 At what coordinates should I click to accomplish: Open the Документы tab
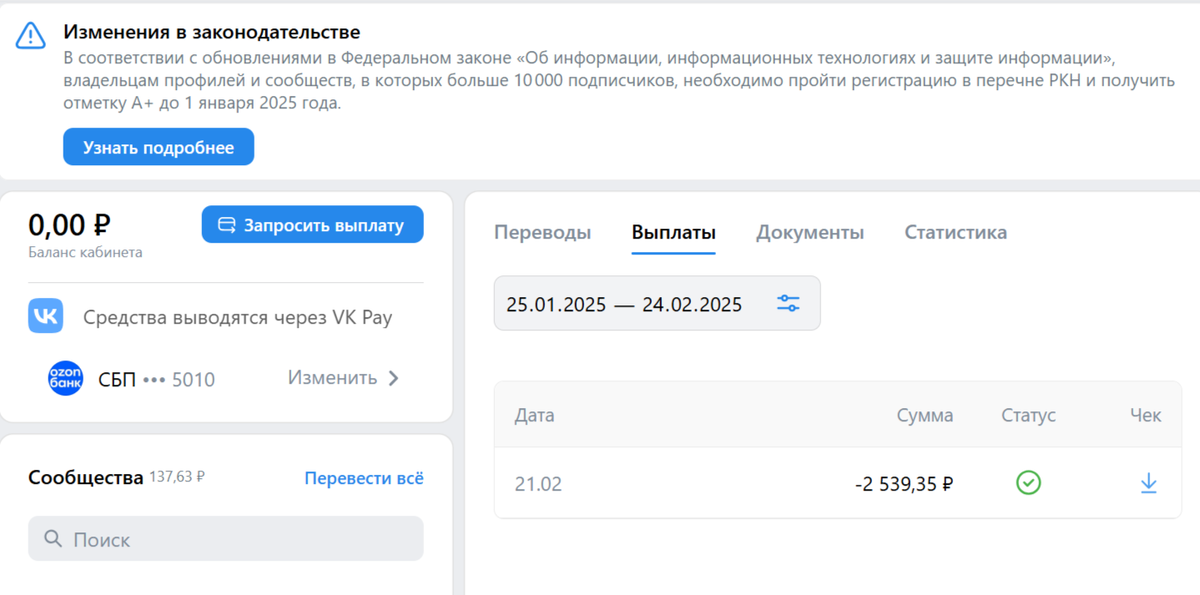[x=810, y=231]
